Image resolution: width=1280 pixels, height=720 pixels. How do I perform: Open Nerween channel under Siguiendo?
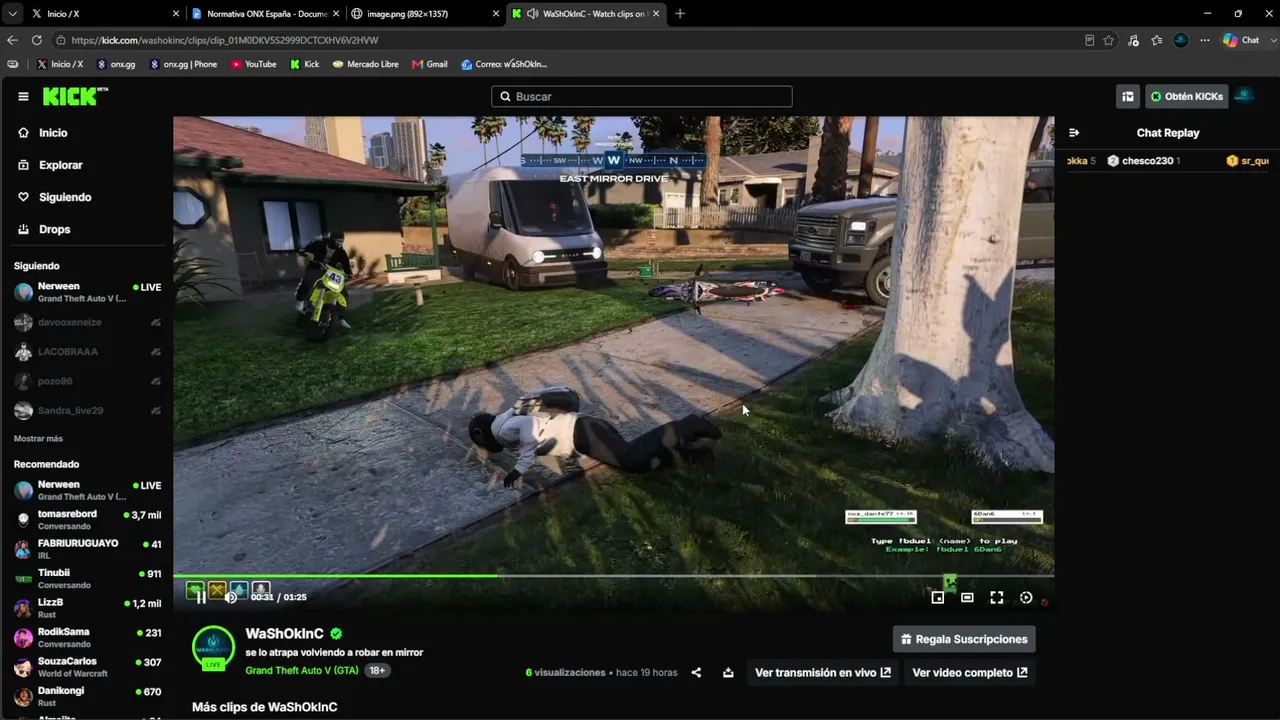pyautogui.click(x=88, y=292)
